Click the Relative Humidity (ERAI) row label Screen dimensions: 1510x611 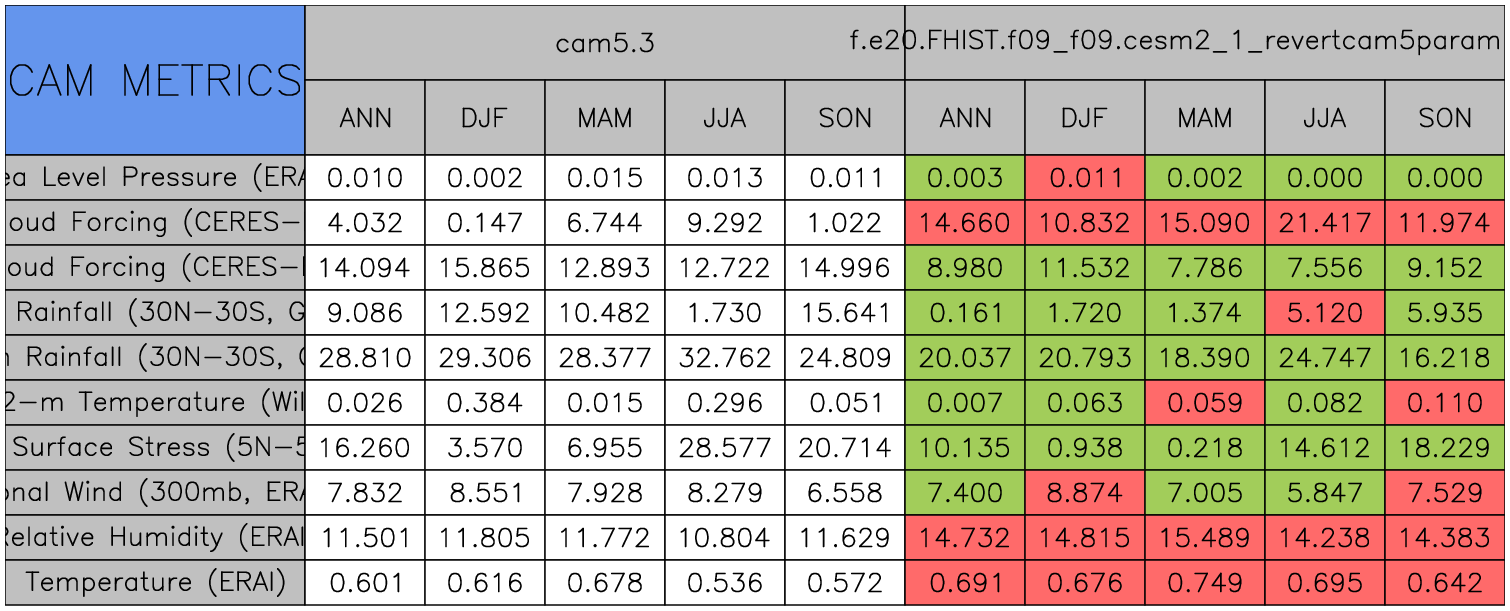154,537
